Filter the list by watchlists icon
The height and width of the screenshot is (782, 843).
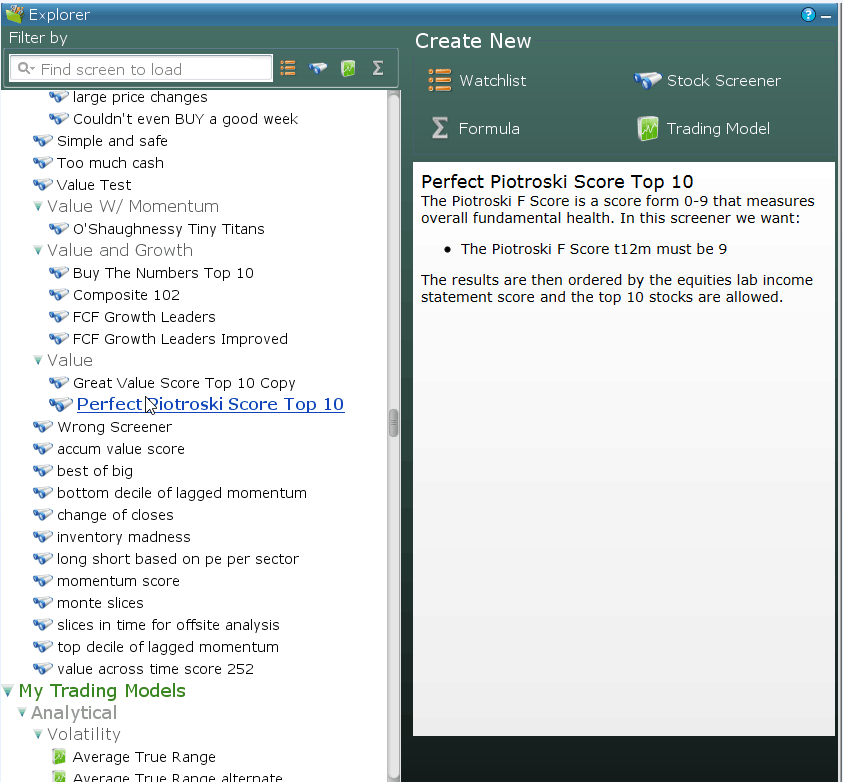288,68
